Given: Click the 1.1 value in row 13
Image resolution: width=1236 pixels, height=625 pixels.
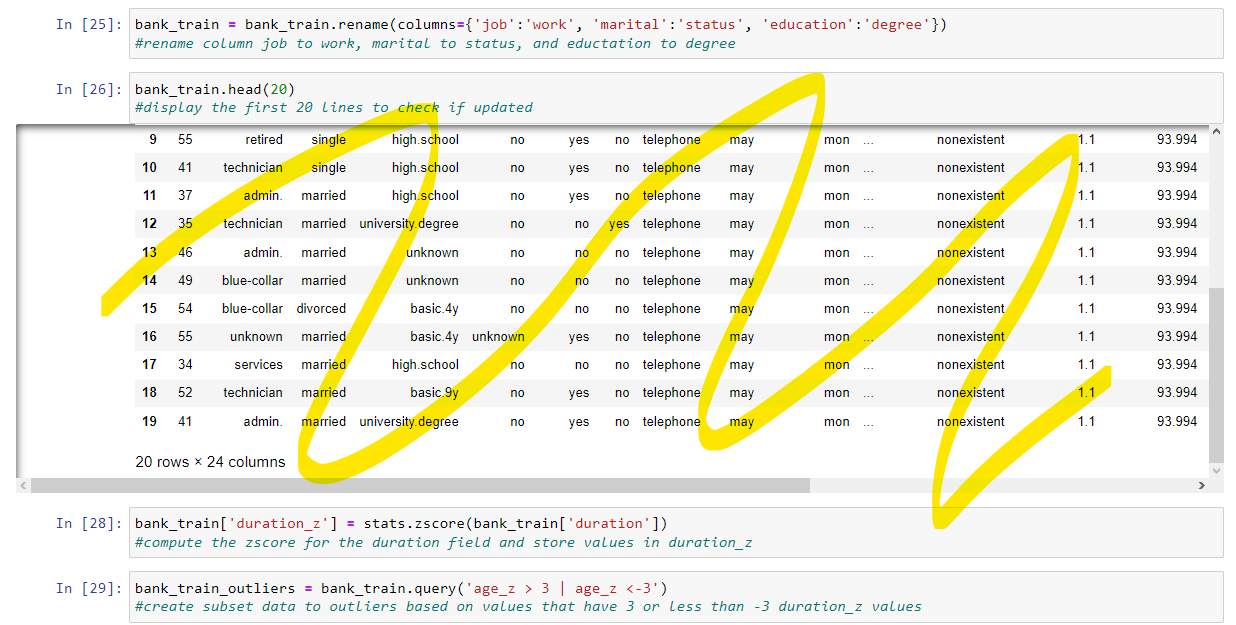Looking at the screenshot, I should pos(1086,253).
